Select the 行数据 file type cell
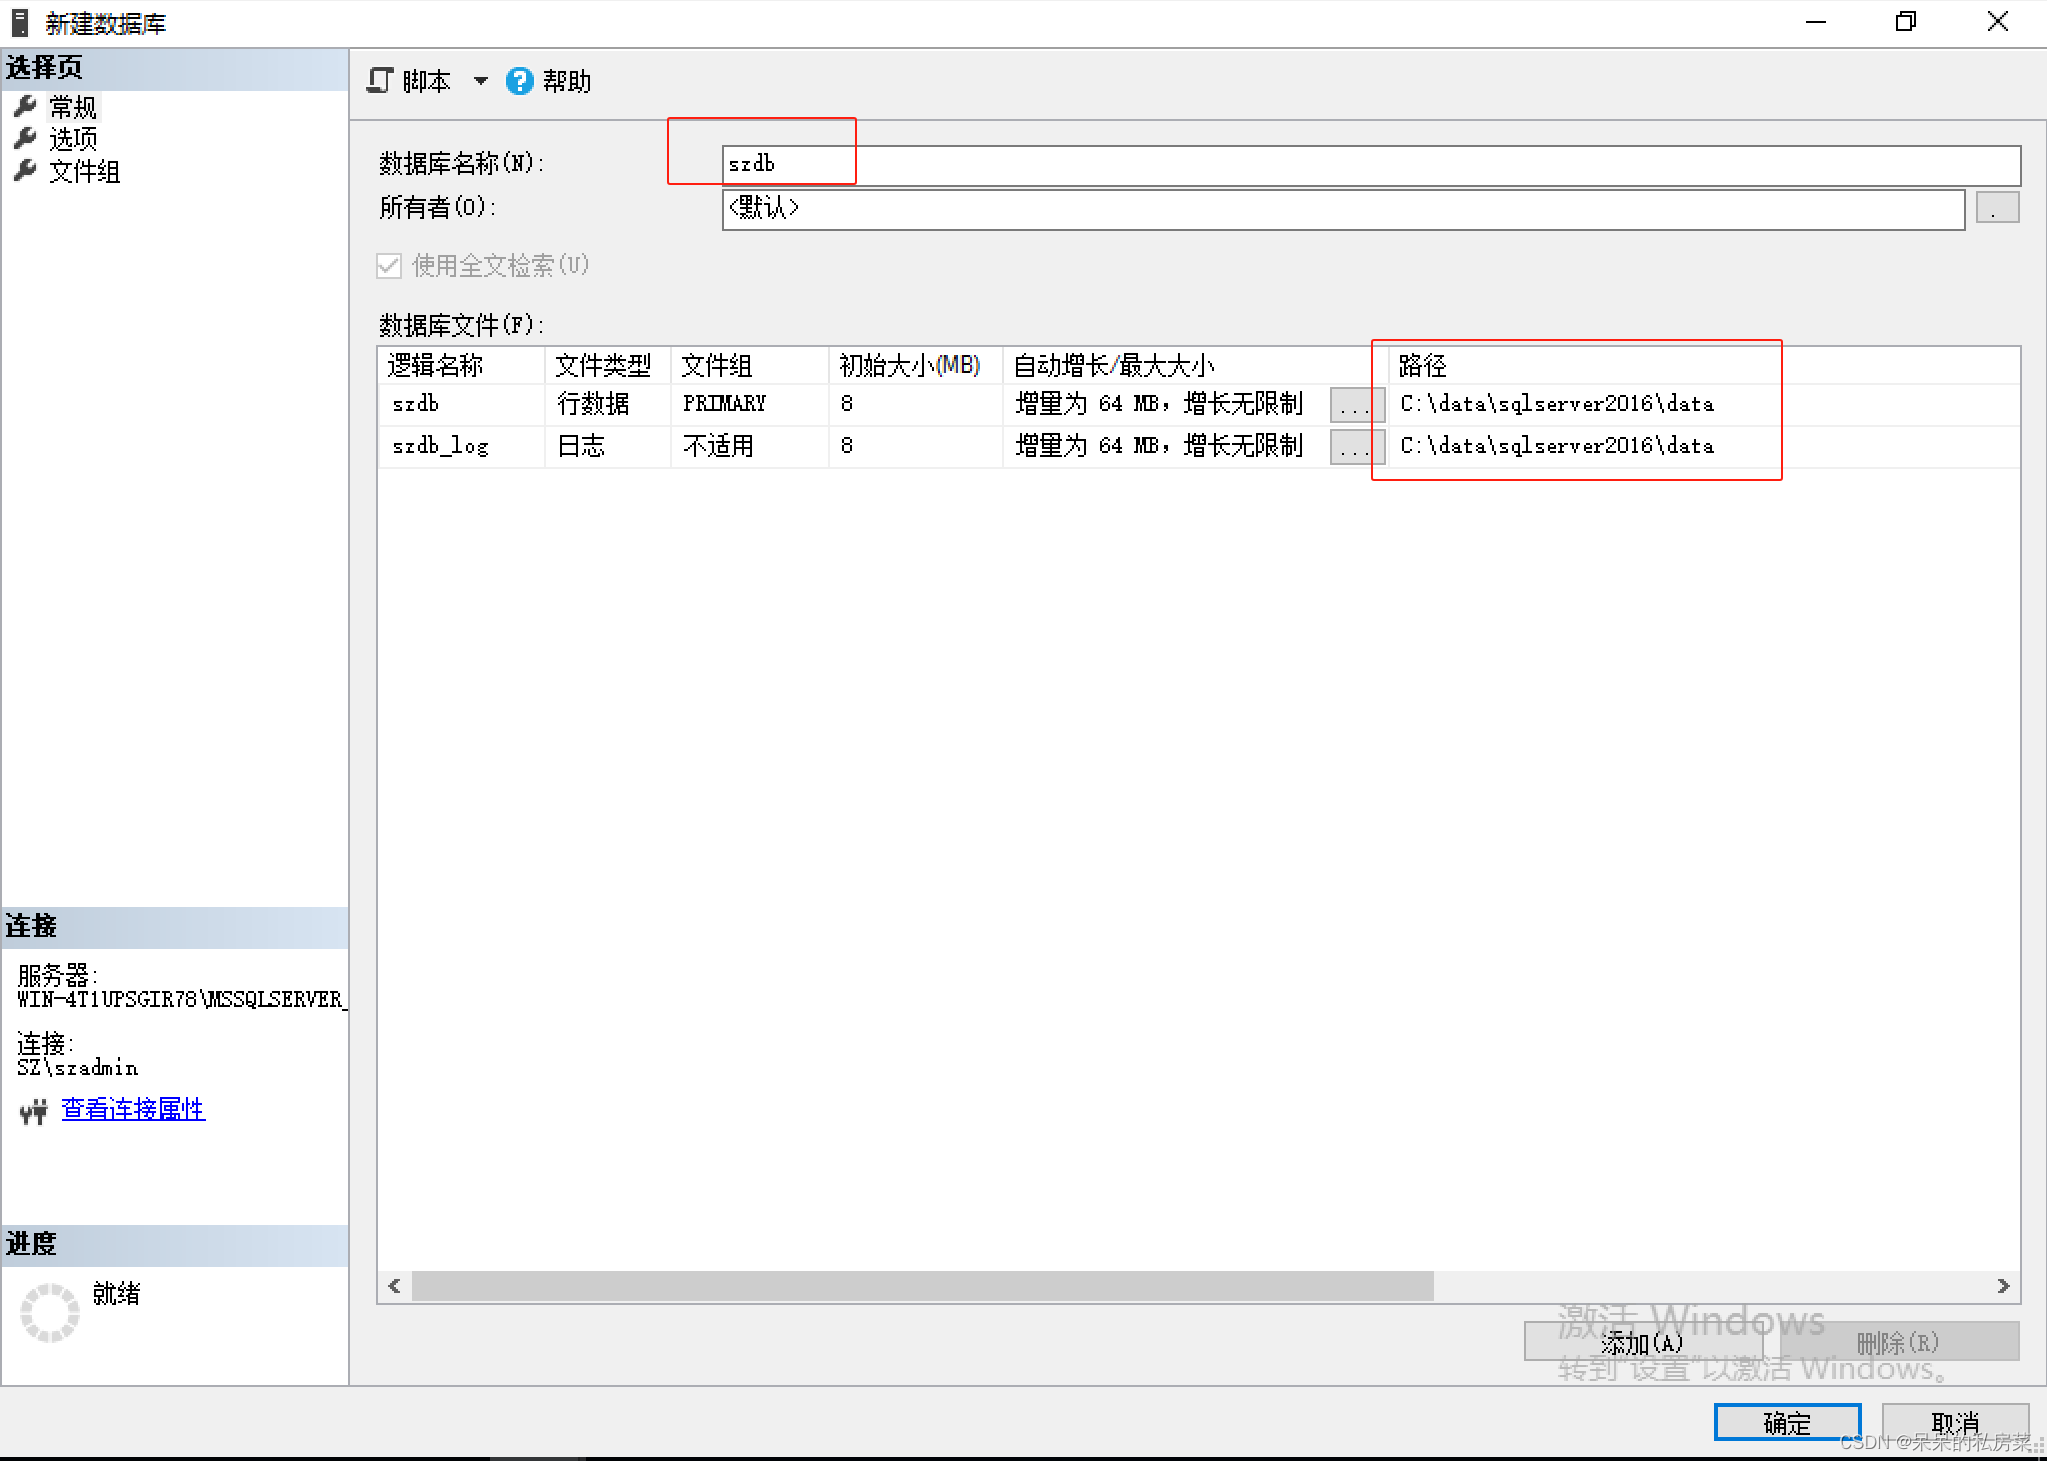The width and height of the screenshot is (2047, 1461). click(608, 405)
